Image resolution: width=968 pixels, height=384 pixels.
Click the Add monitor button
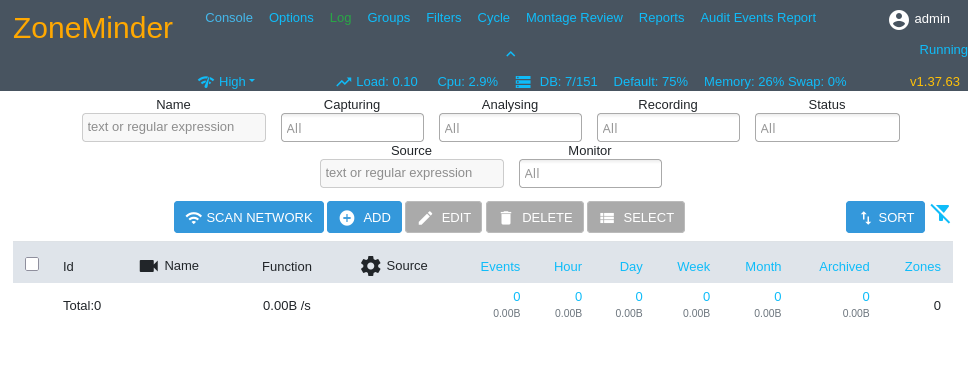click(364, 217)
